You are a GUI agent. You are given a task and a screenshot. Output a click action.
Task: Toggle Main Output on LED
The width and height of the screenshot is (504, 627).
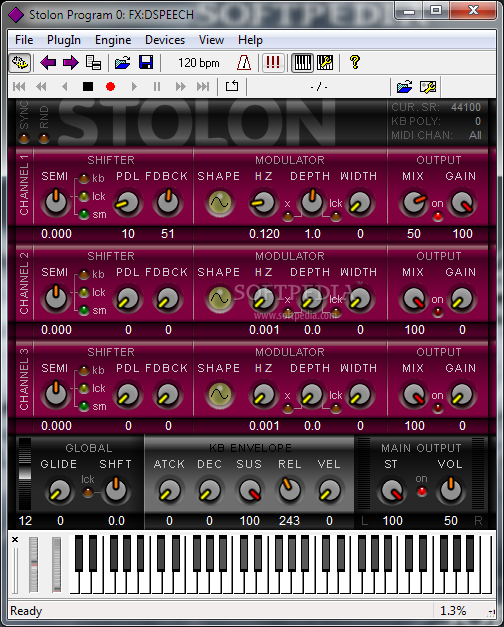(x=421, y=492)
